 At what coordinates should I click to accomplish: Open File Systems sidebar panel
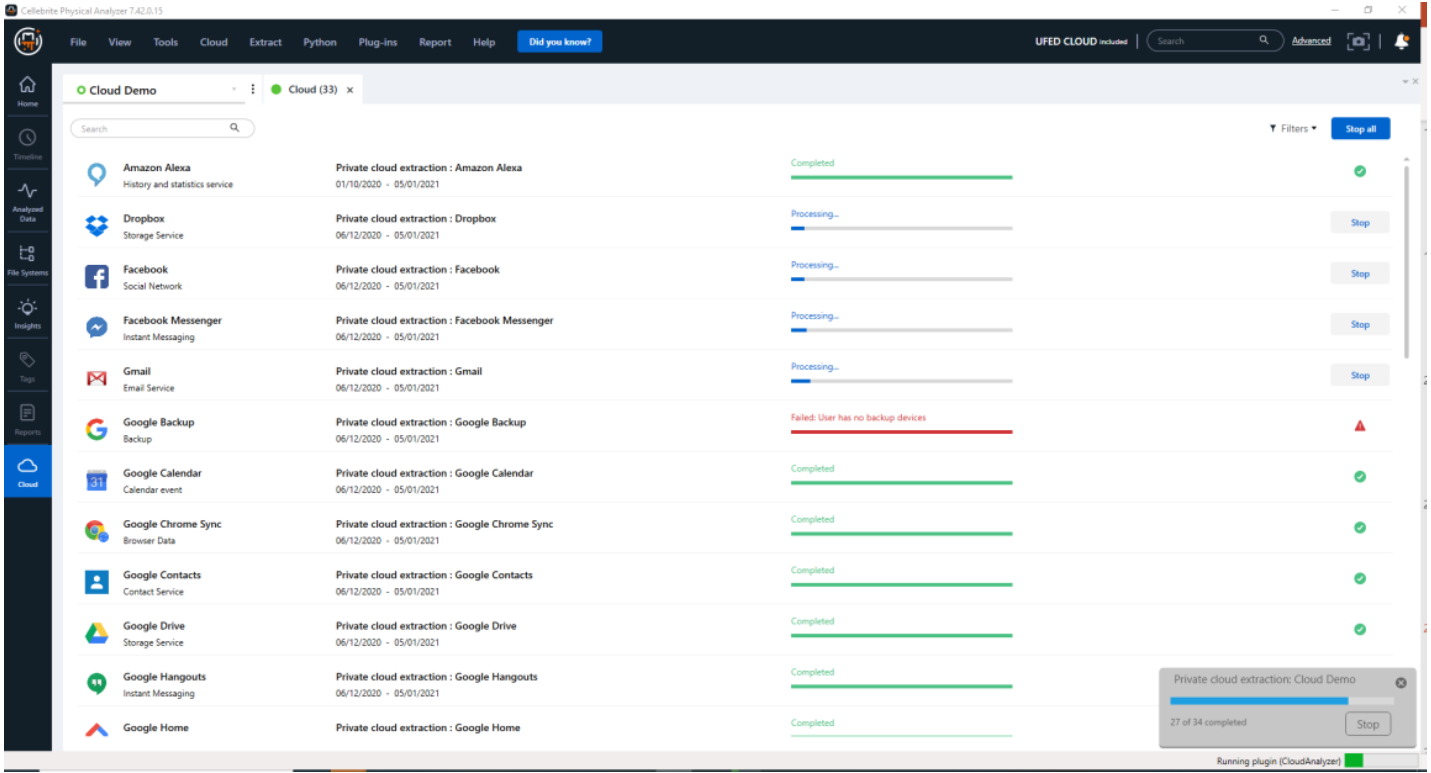click(x=27, y=259)
